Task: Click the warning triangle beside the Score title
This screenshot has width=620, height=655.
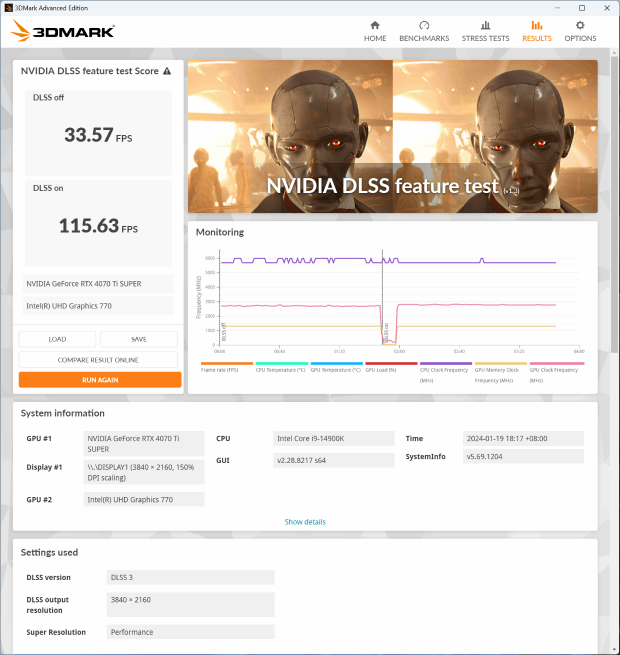Action: coord(167,71)
